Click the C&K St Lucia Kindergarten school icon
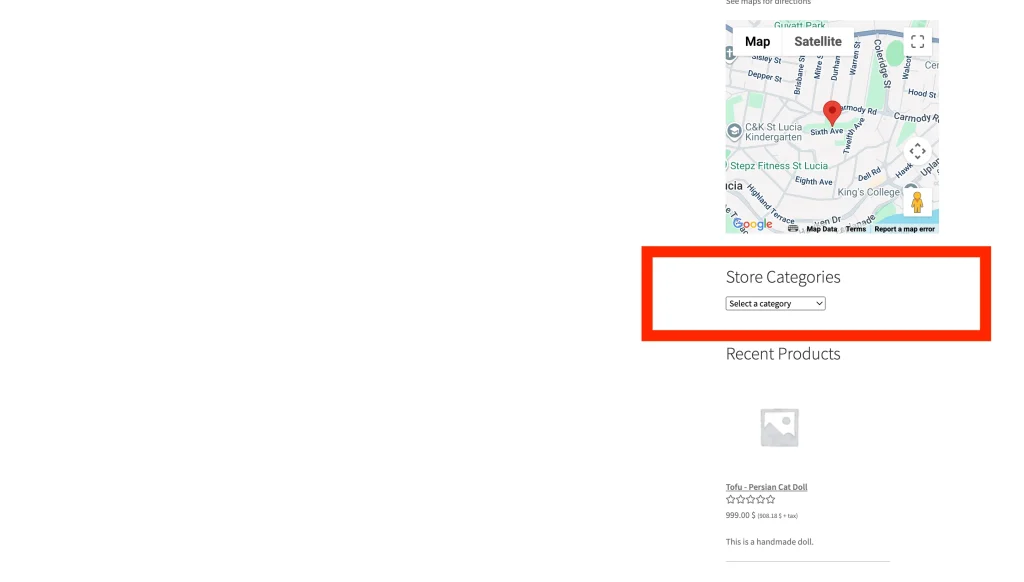Screen dimensions: 1024x582 point(734,129)
